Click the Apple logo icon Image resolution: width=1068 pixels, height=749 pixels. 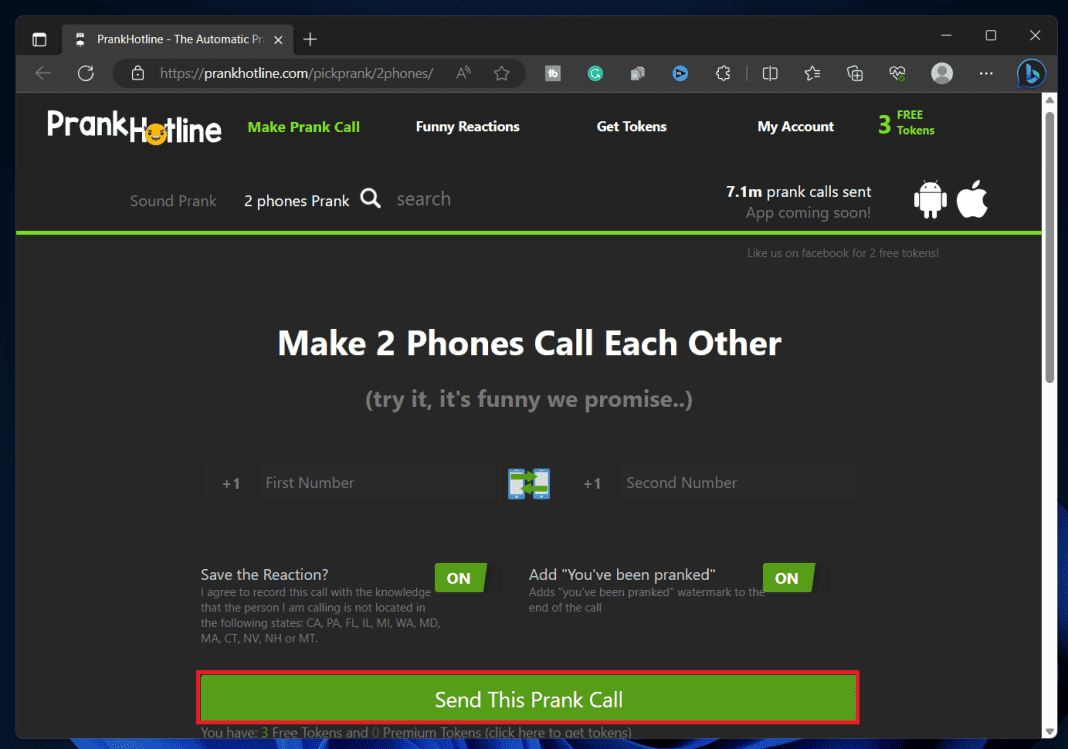click(971, 198)
